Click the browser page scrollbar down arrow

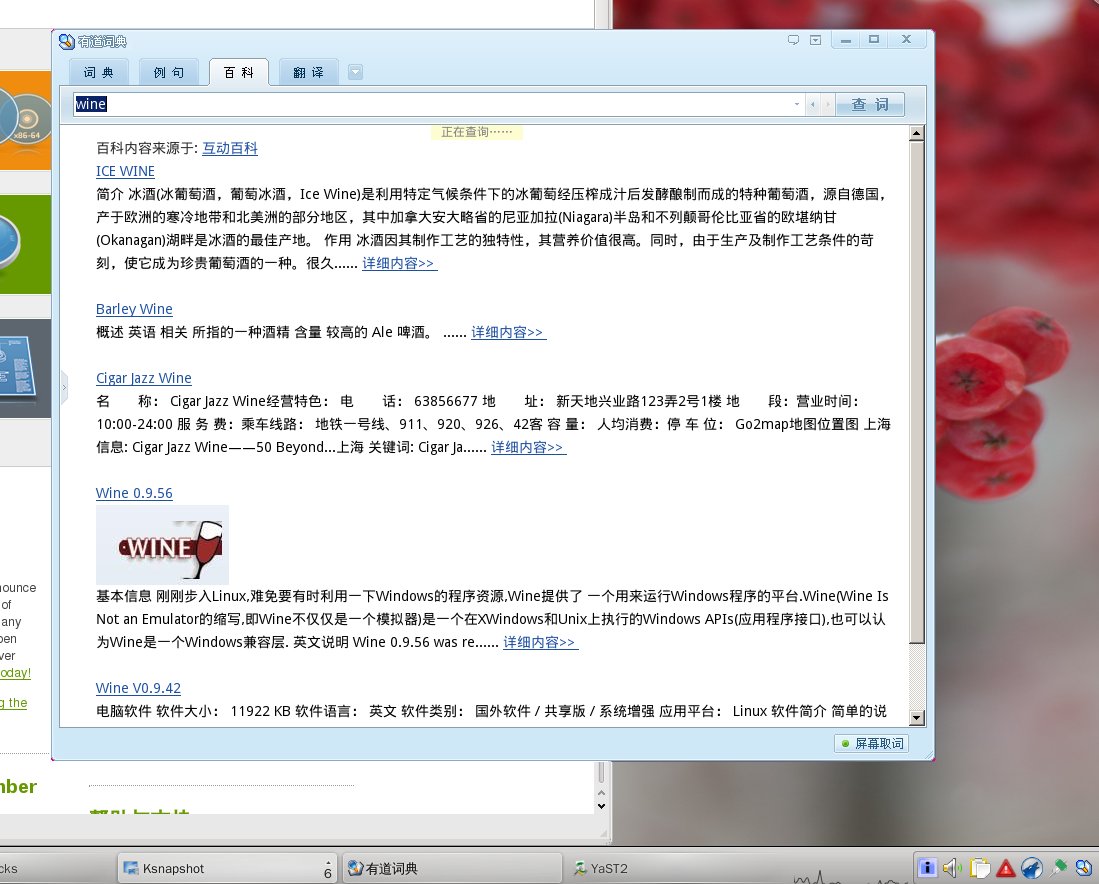[x=601, y=806]
